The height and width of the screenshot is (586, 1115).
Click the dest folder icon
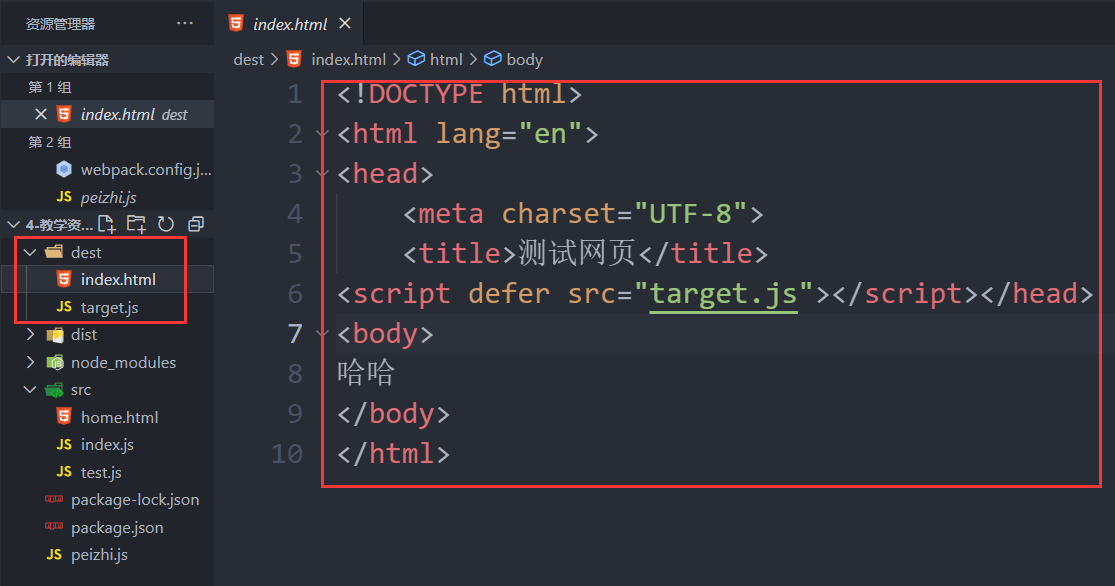pos(54,252)
